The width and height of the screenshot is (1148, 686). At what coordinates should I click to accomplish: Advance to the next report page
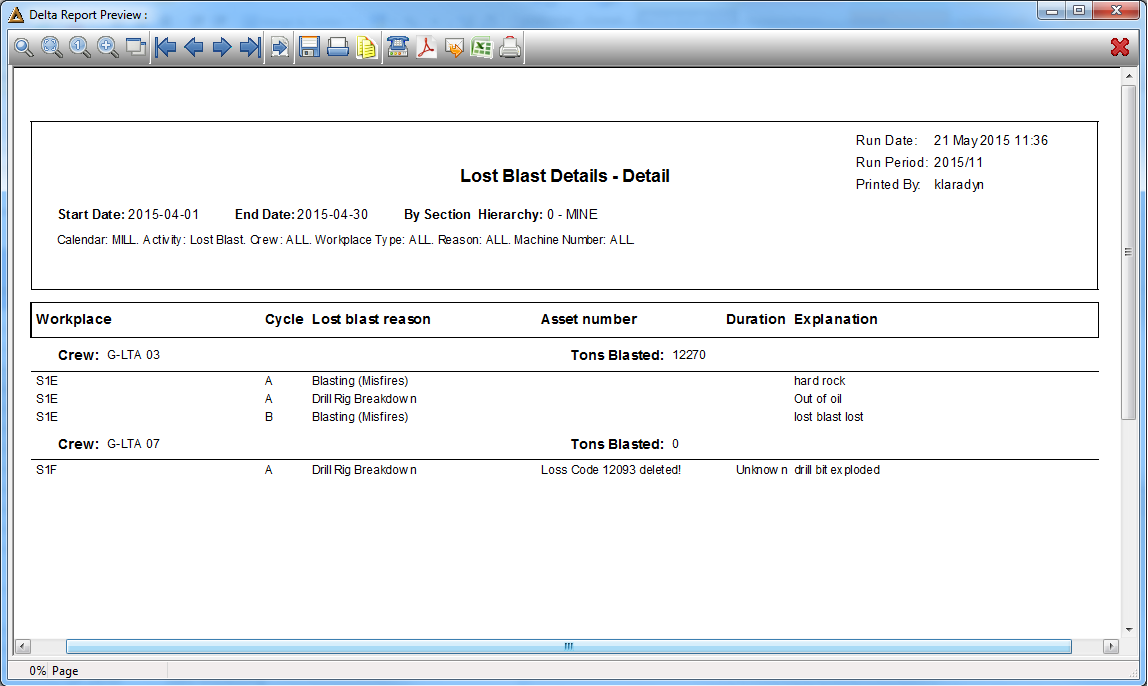tap(222, 48)
